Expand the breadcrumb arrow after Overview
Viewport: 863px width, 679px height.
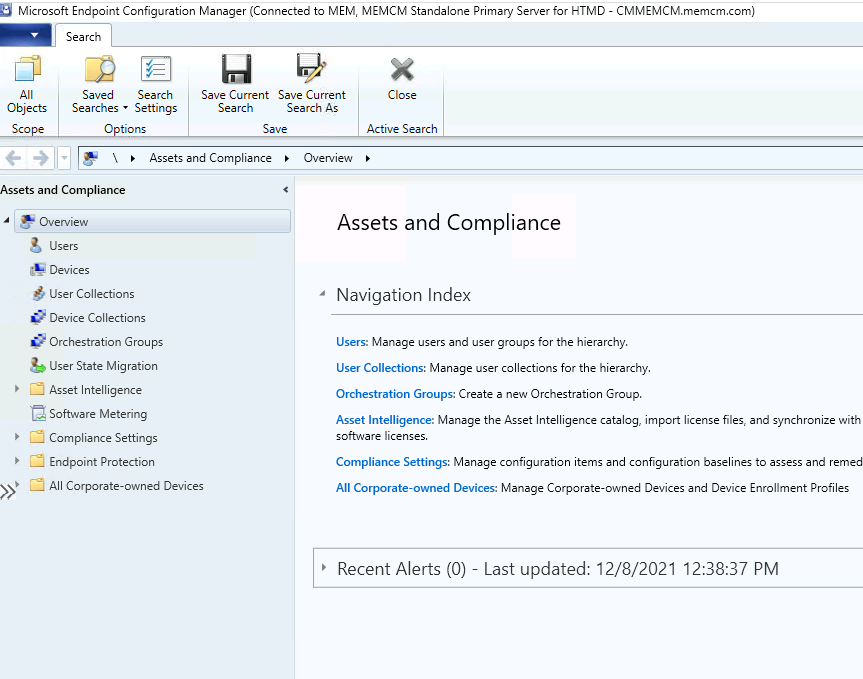tap(368, 158)
